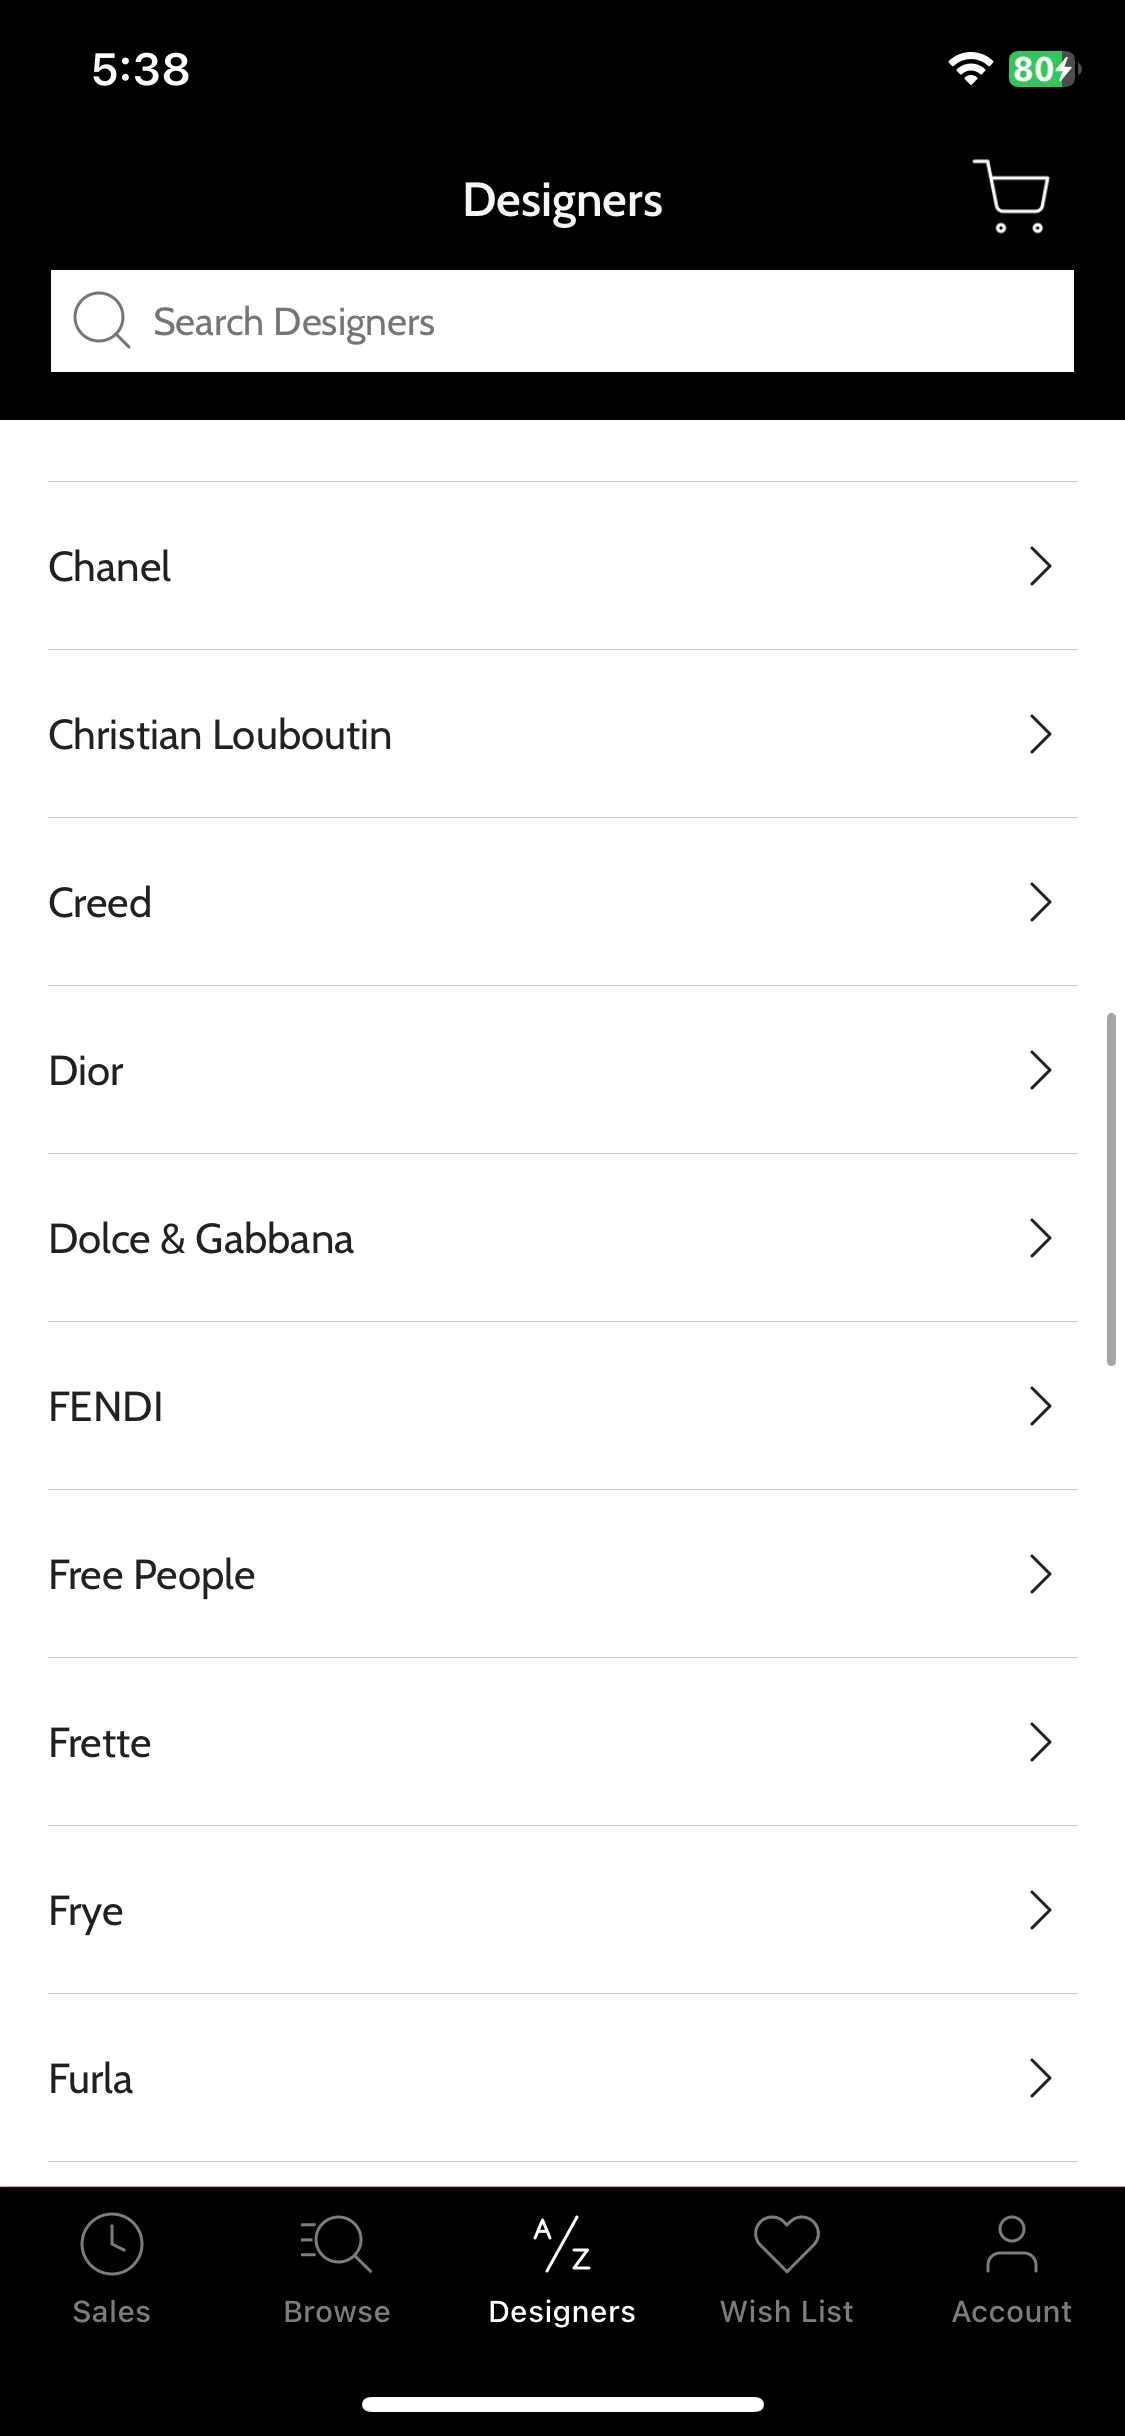Open the shopping cart icon
The image size is (1125, 2436).
coord(1011,196)
